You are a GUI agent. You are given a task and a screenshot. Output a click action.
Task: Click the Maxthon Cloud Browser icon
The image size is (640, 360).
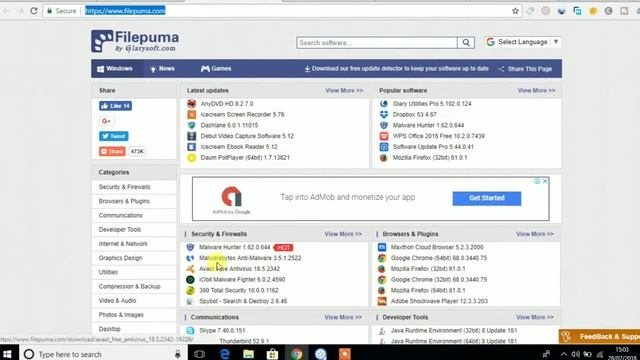click(382, 247)
